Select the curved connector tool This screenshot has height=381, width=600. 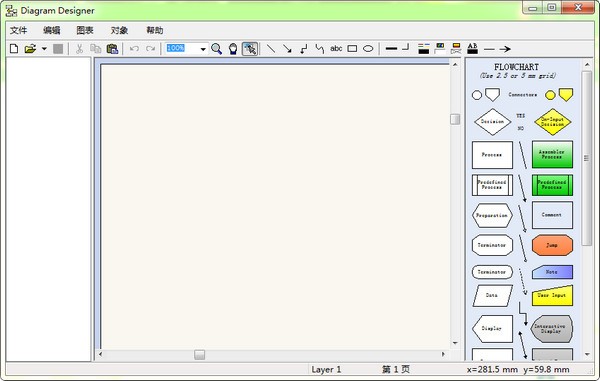[x=320, y=49]
